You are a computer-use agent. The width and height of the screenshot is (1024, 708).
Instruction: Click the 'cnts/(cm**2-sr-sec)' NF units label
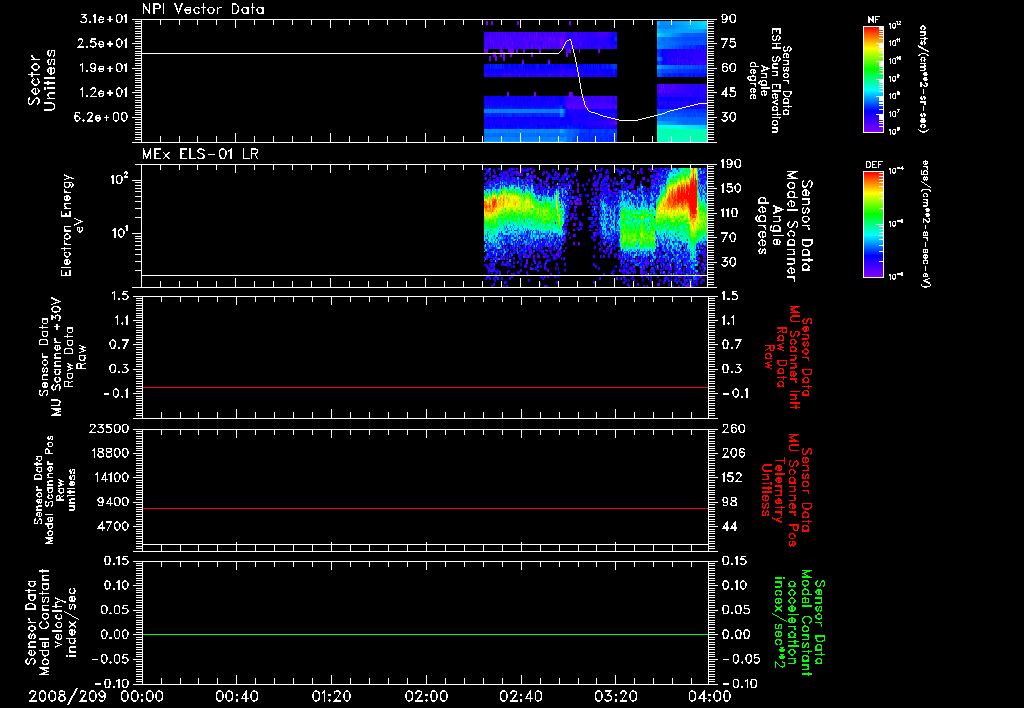pyautogui.click(x=923, y=79)
